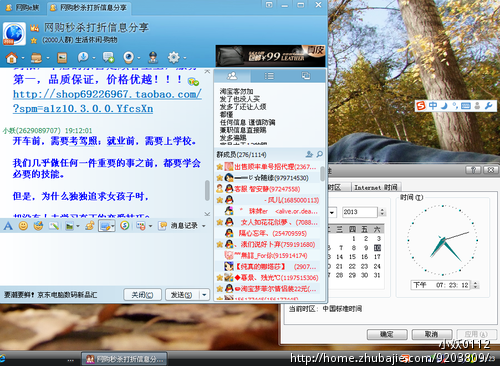The image size is (500, 366).
Task: Switch to the list tab in side panel
Action: pos(269,76)
